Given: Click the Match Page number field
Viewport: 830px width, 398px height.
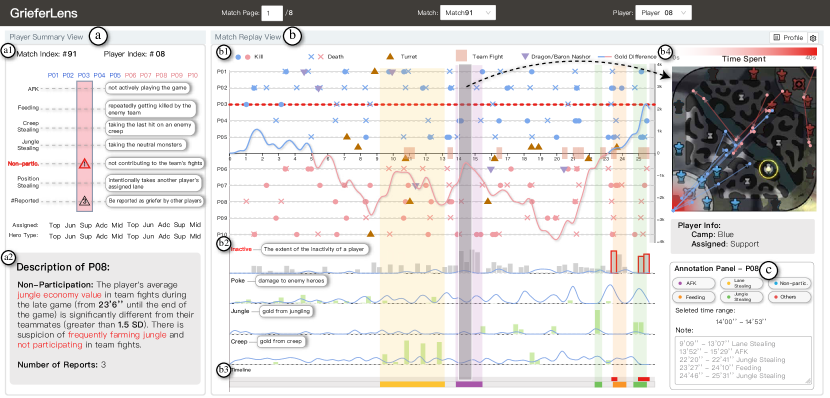Looking at the screenshot, I should click(272, 13).
